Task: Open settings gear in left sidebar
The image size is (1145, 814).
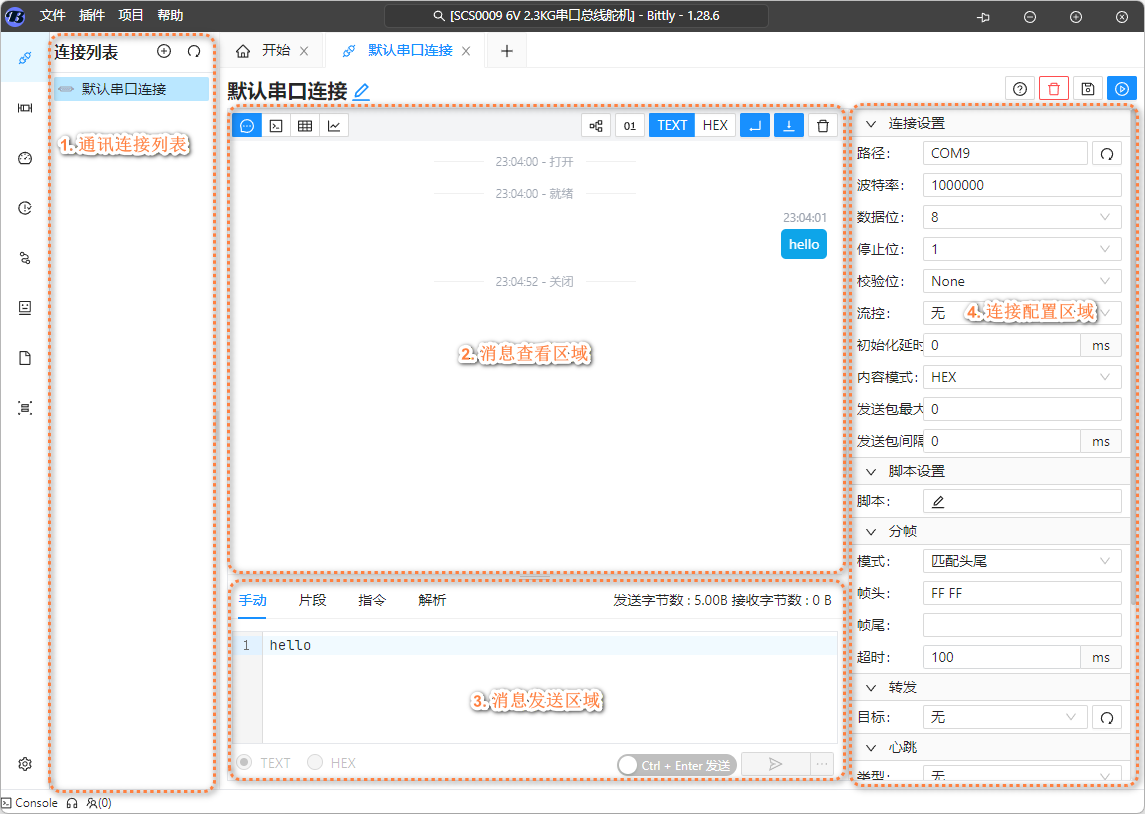Action: pos(25,764)
